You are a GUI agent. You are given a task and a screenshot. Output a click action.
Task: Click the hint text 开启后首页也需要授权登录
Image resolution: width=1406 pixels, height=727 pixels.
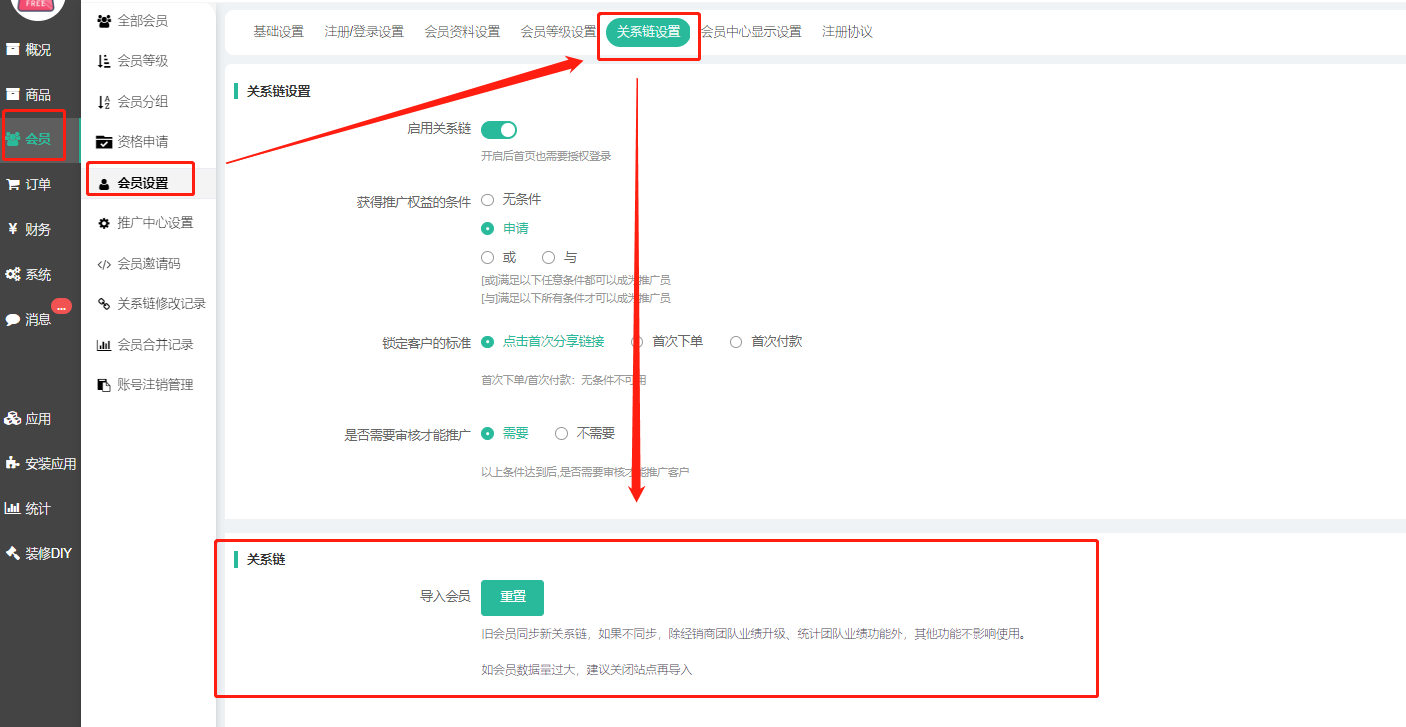coord(546,156)
